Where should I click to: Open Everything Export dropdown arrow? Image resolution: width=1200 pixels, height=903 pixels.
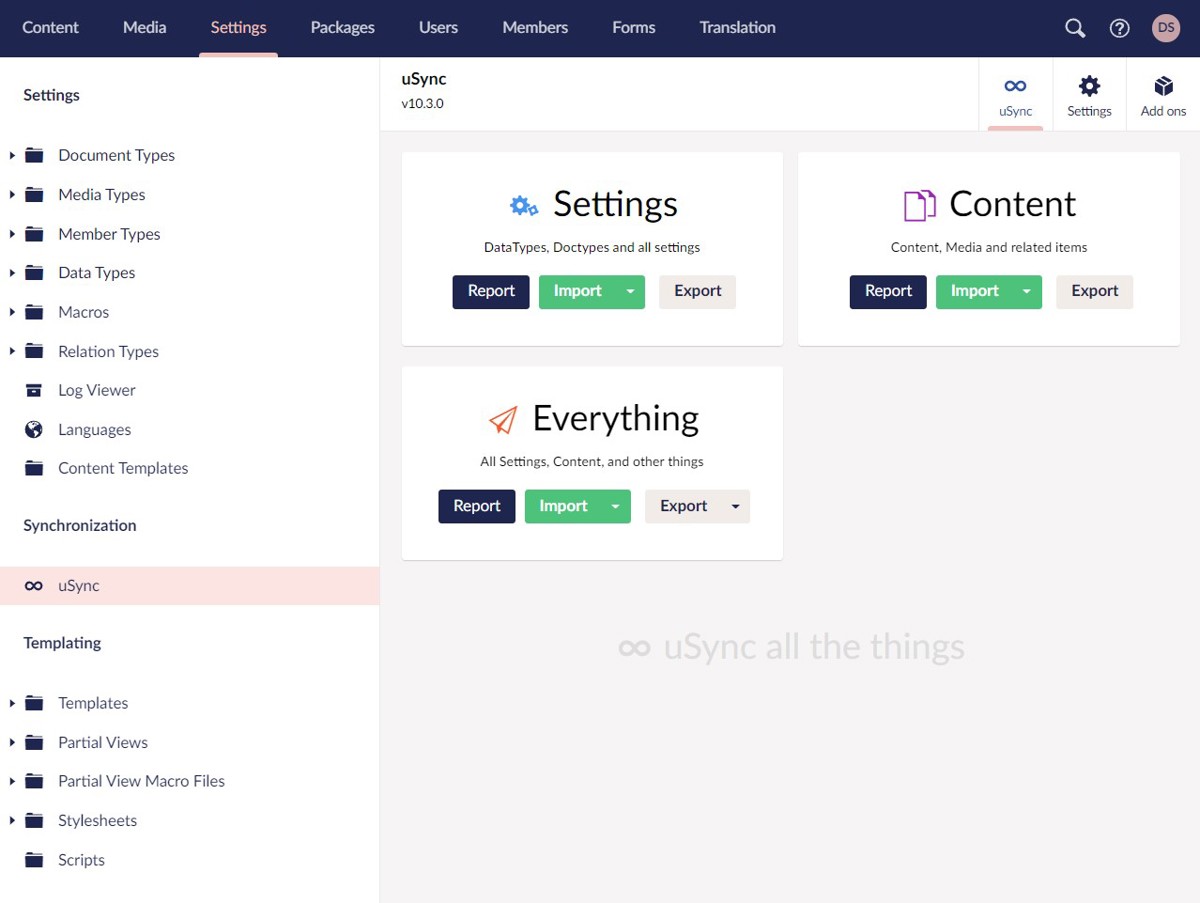735,506
